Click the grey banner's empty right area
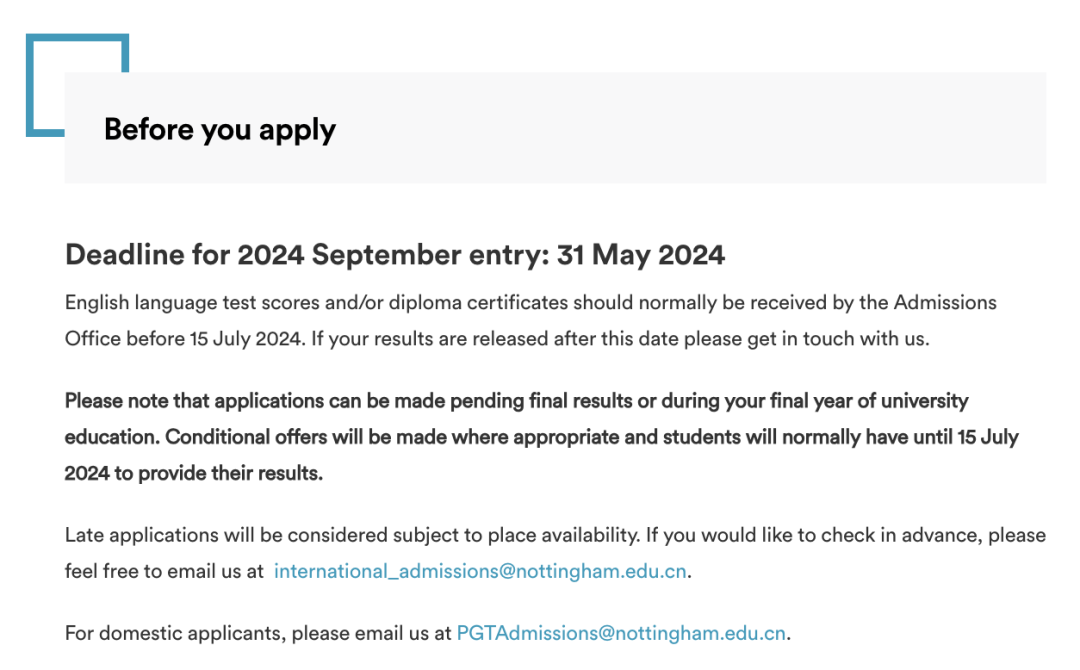 [x=800, y=128]
